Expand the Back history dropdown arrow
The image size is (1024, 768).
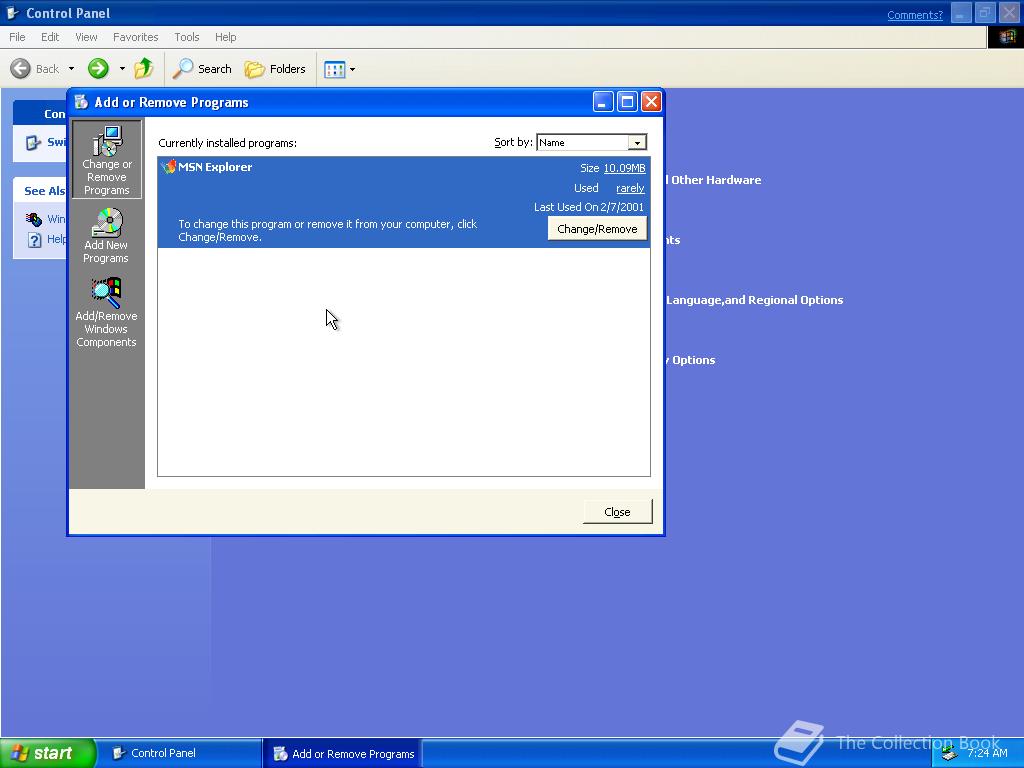coord(71,69)
